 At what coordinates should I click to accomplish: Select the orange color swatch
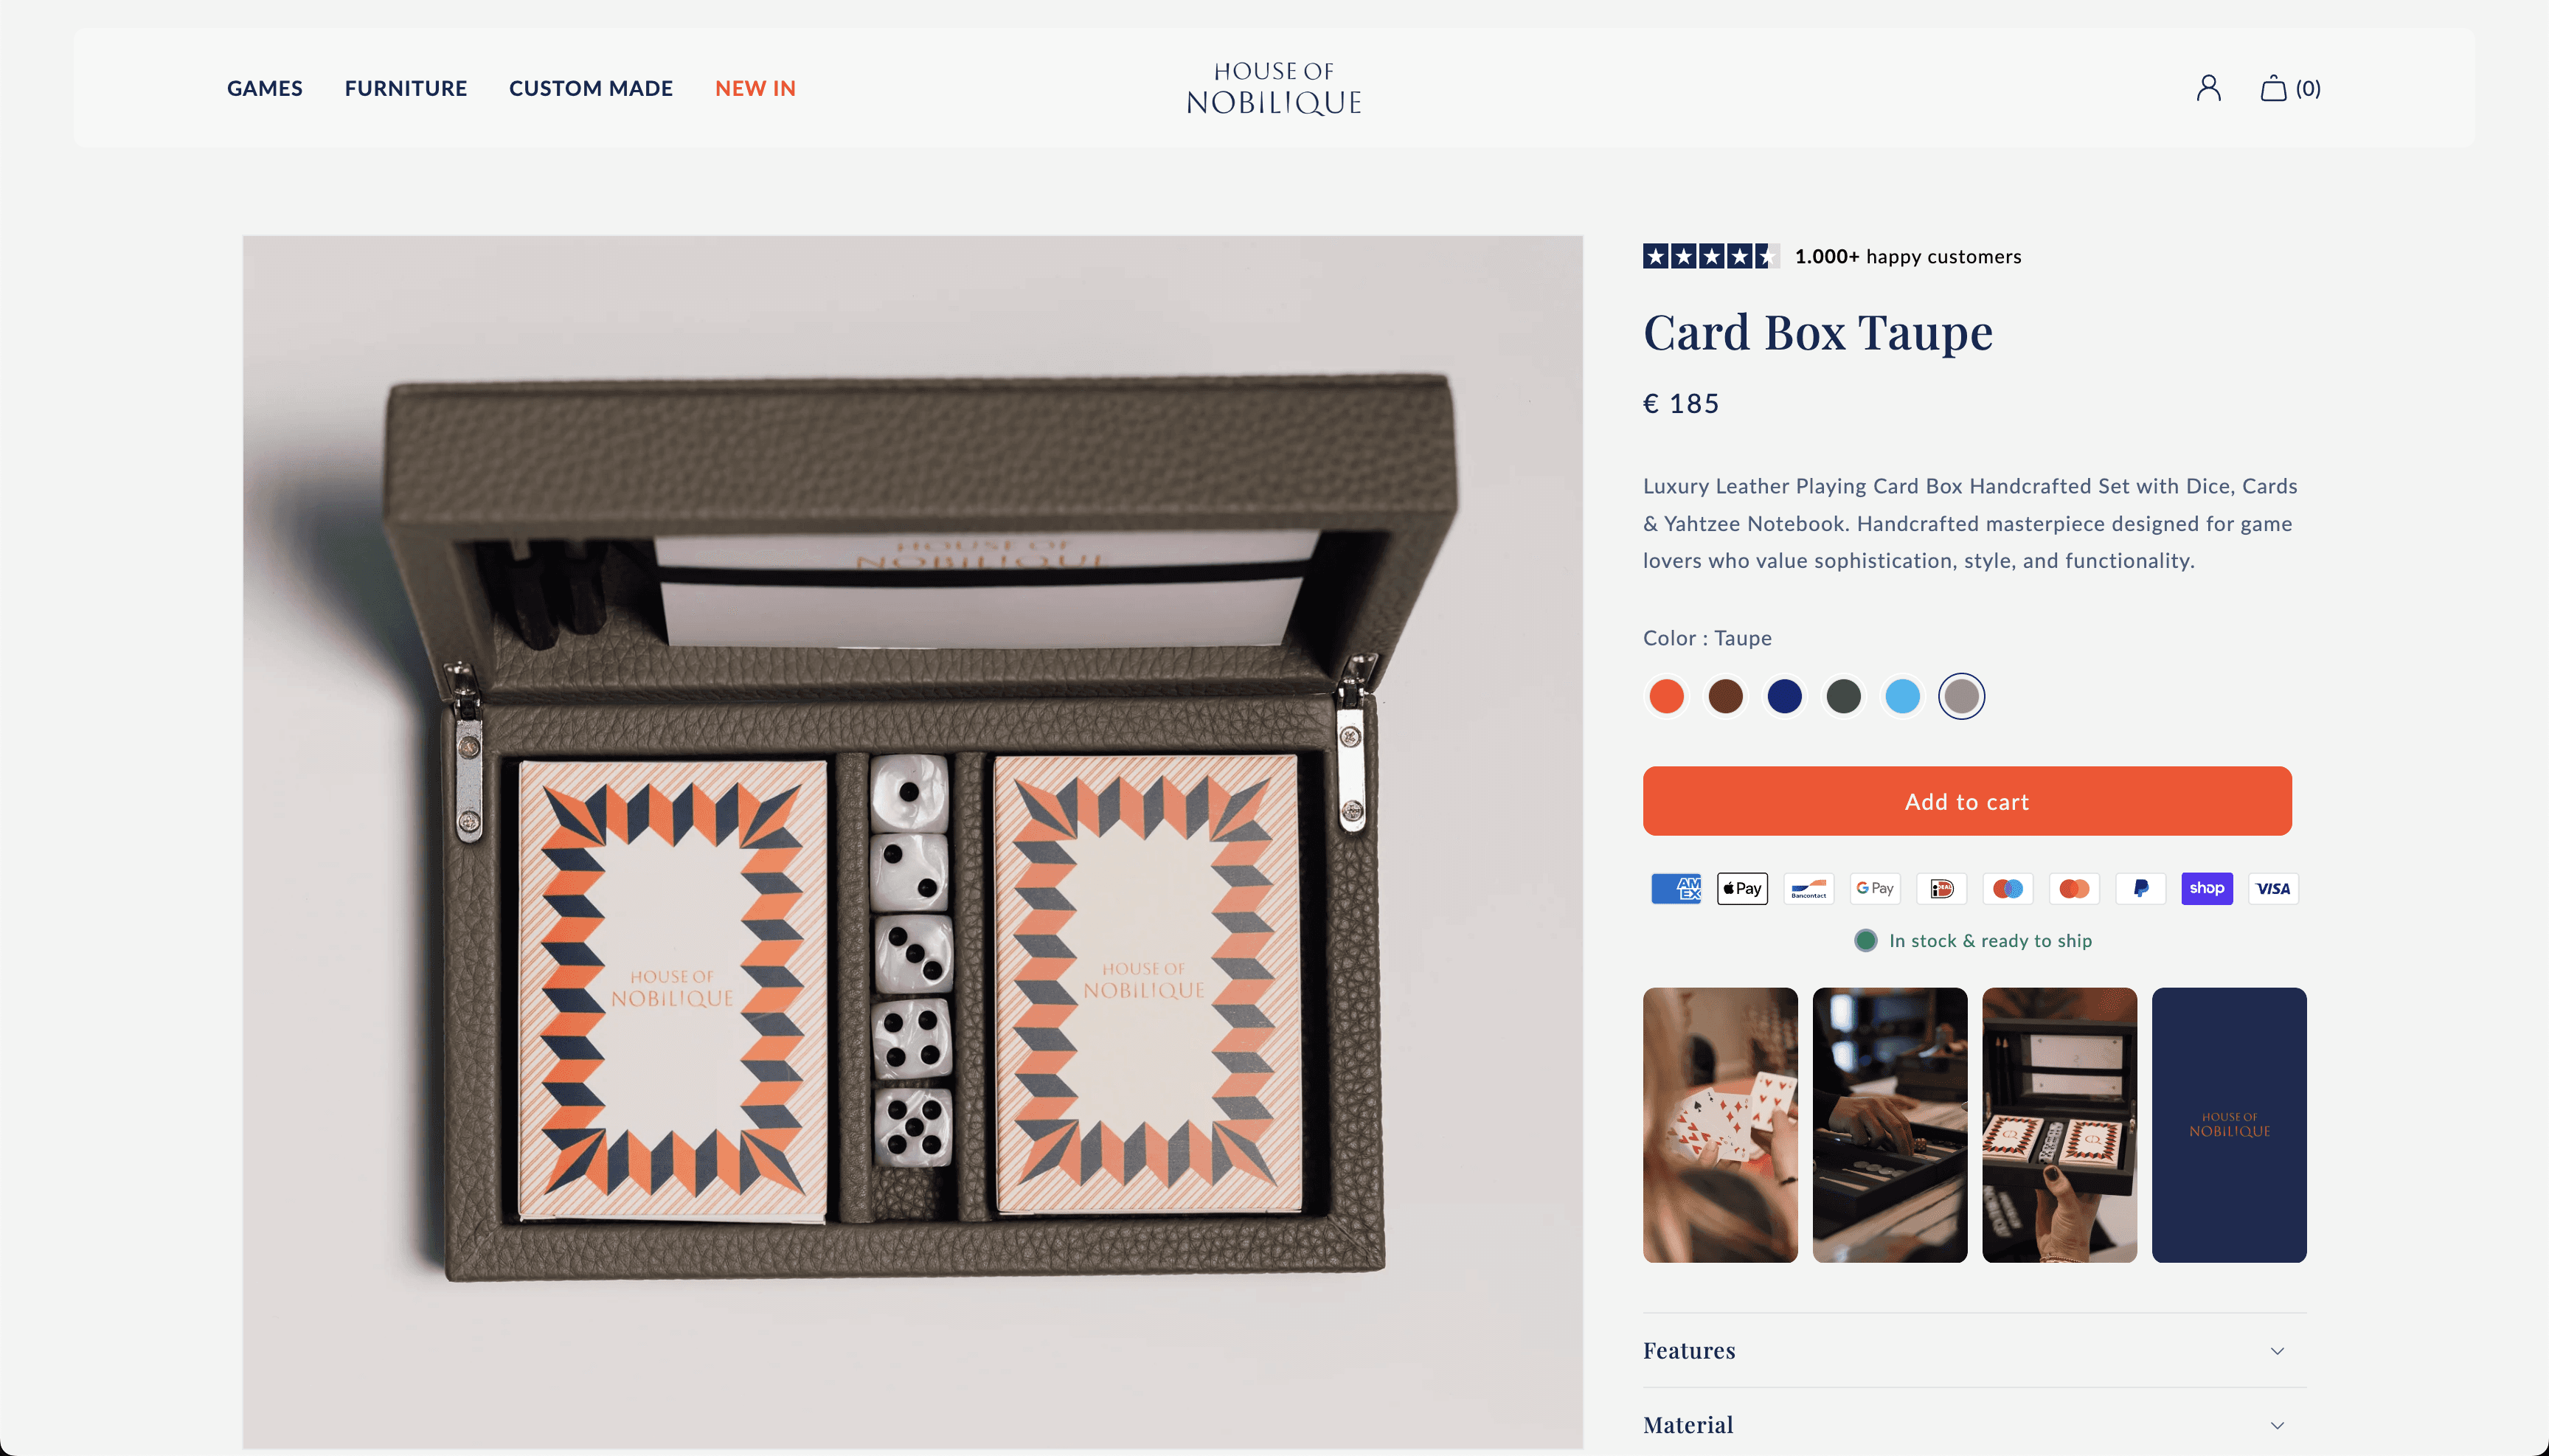(x=1666, y=696)
